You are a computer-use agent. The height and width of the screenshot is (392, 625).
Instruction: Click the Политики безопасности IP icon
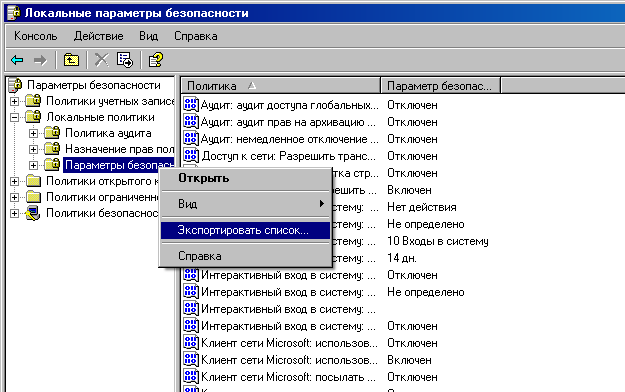coord(33,213)
